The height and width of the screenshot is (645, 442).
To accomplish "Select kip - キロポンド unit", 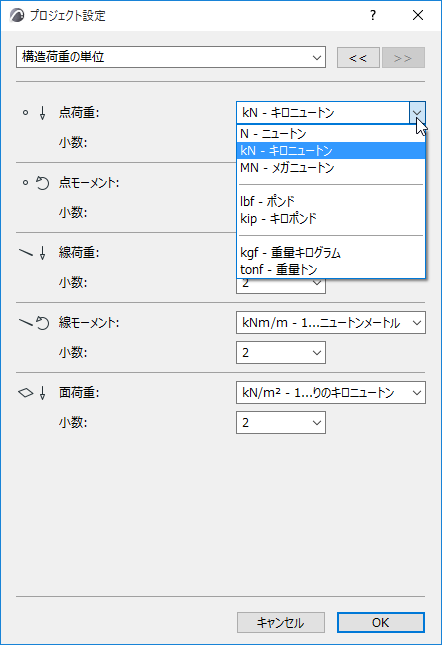I will click(331, 218).
